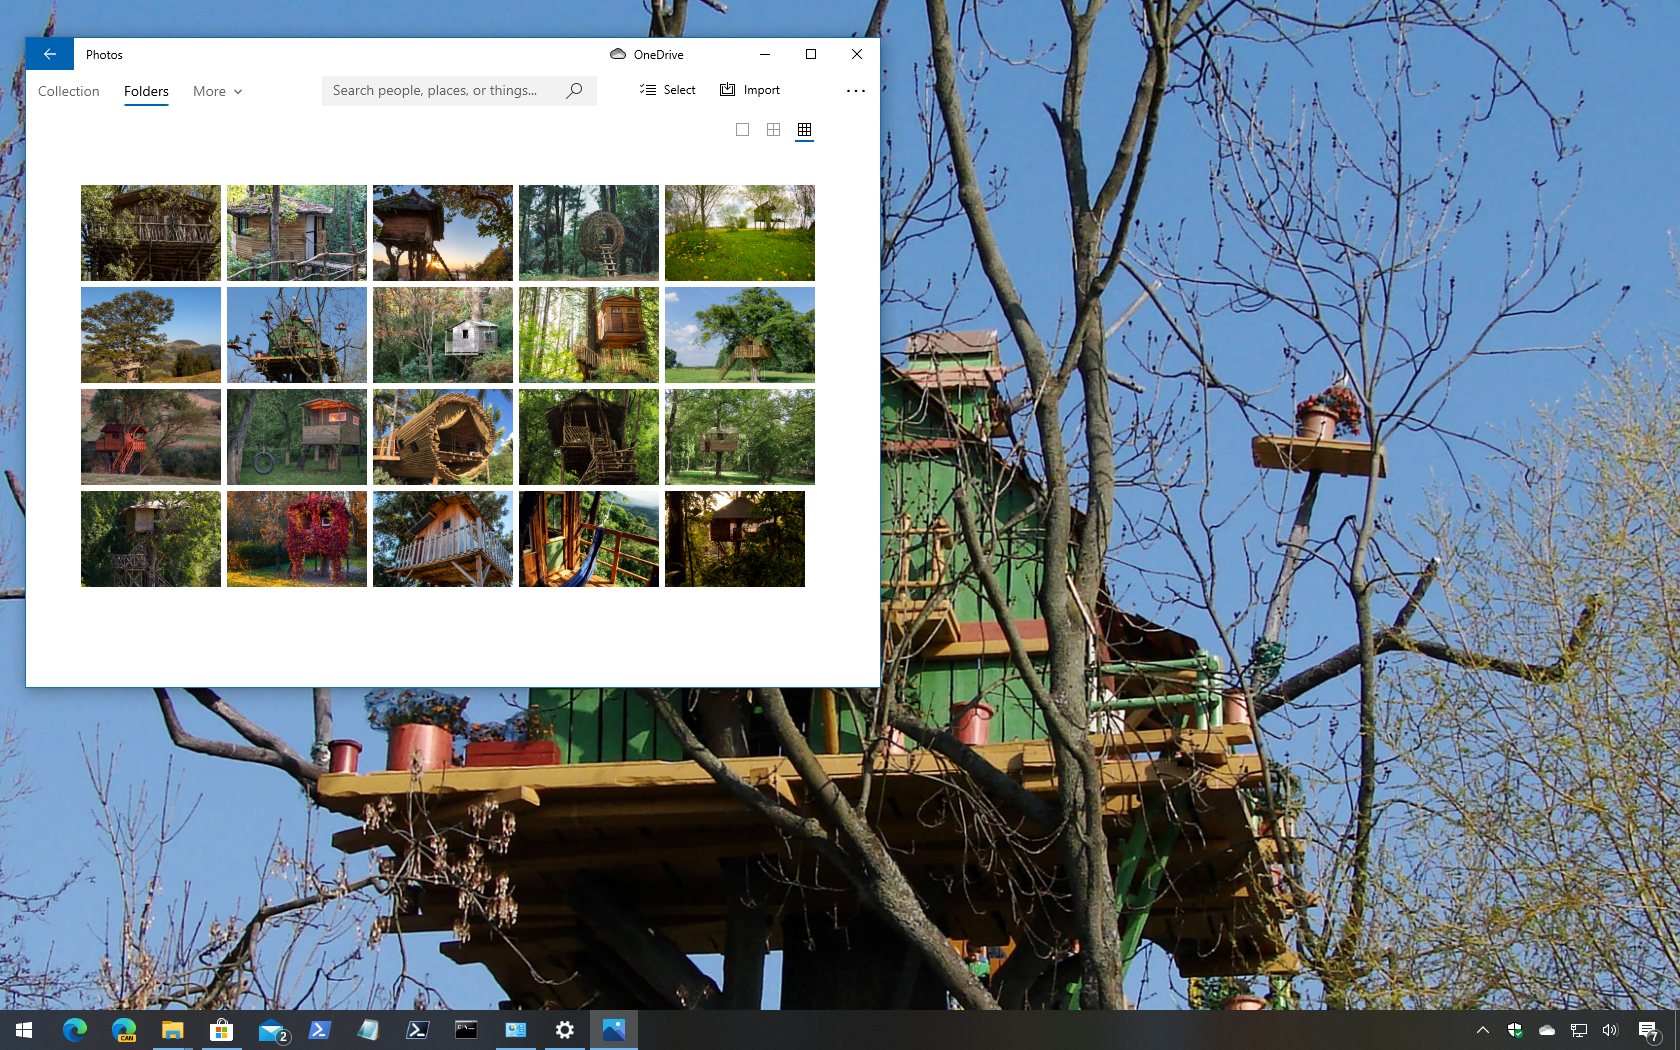The height and width of the screenshot is (1050, 1680).
Task: Open the sunset treehouse thumbnail in top row
Action: (x=442, y=232)
